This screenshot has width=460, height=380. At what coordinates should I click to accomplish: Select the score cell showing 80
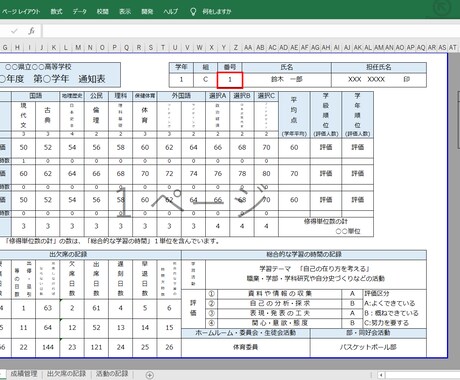(x=266, y=174)
